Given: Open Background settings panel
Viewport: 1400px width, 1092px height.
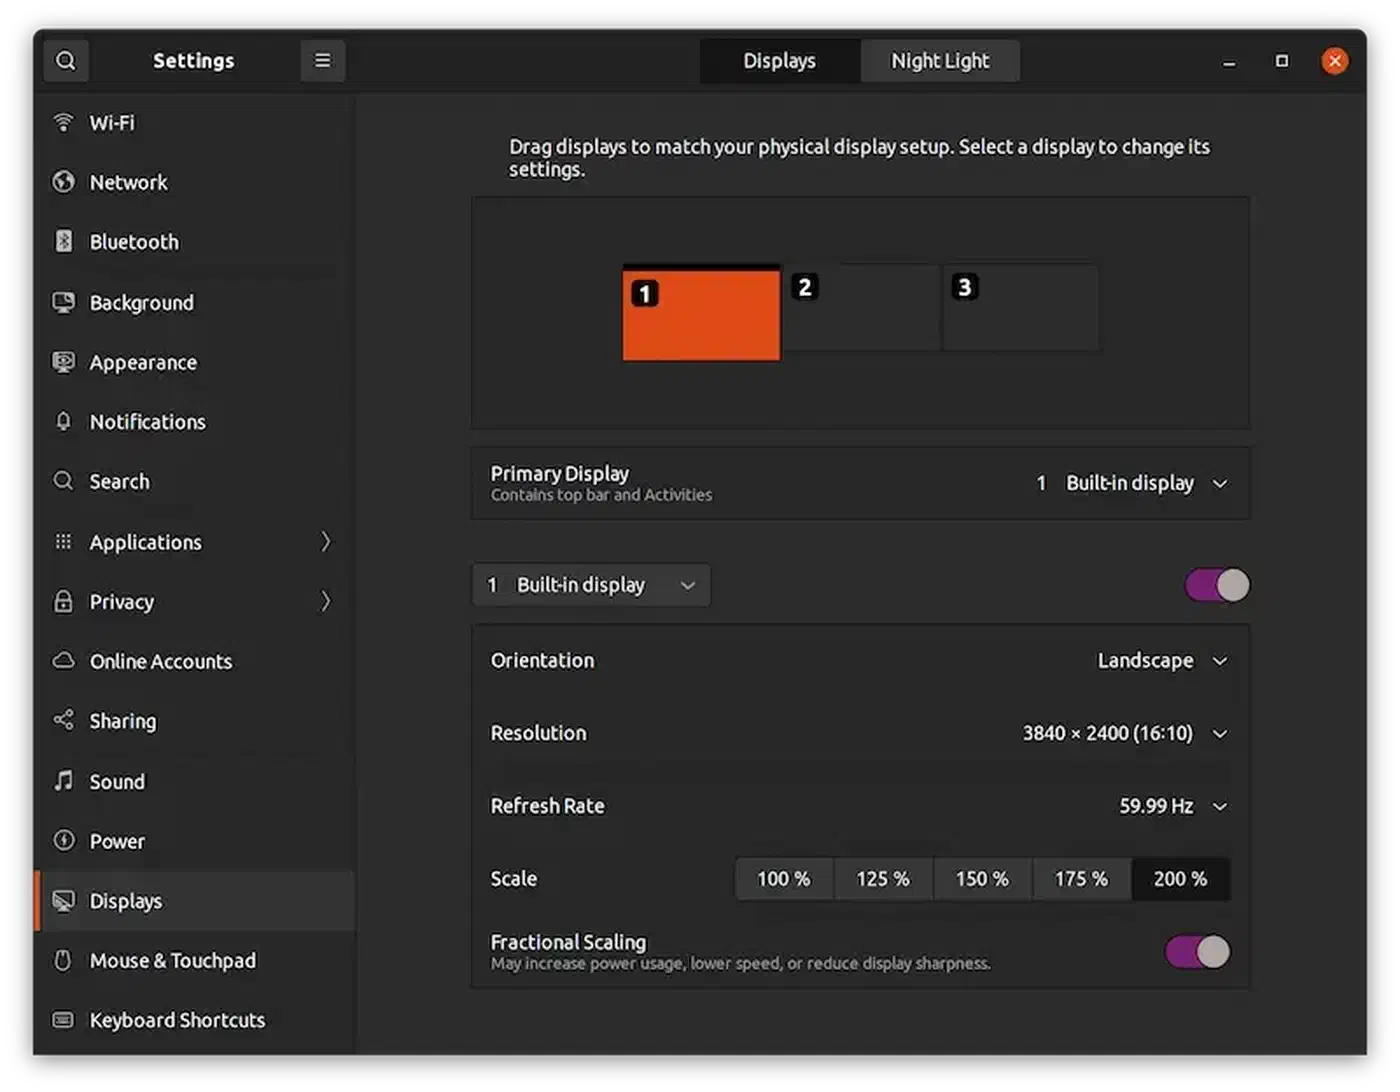Looking at the screenshot, I should [x=195, y=302].
